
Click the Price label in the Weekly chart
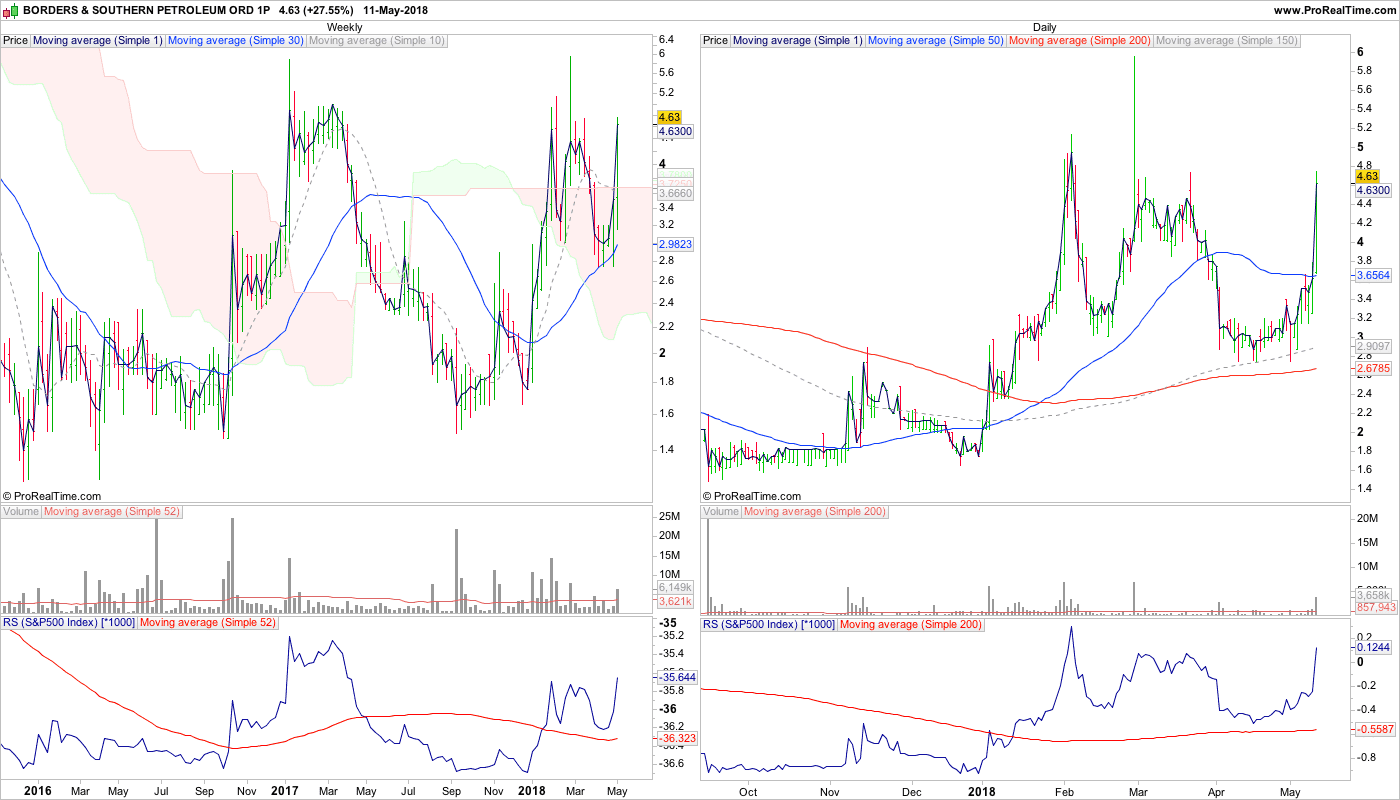click(15, 41)
